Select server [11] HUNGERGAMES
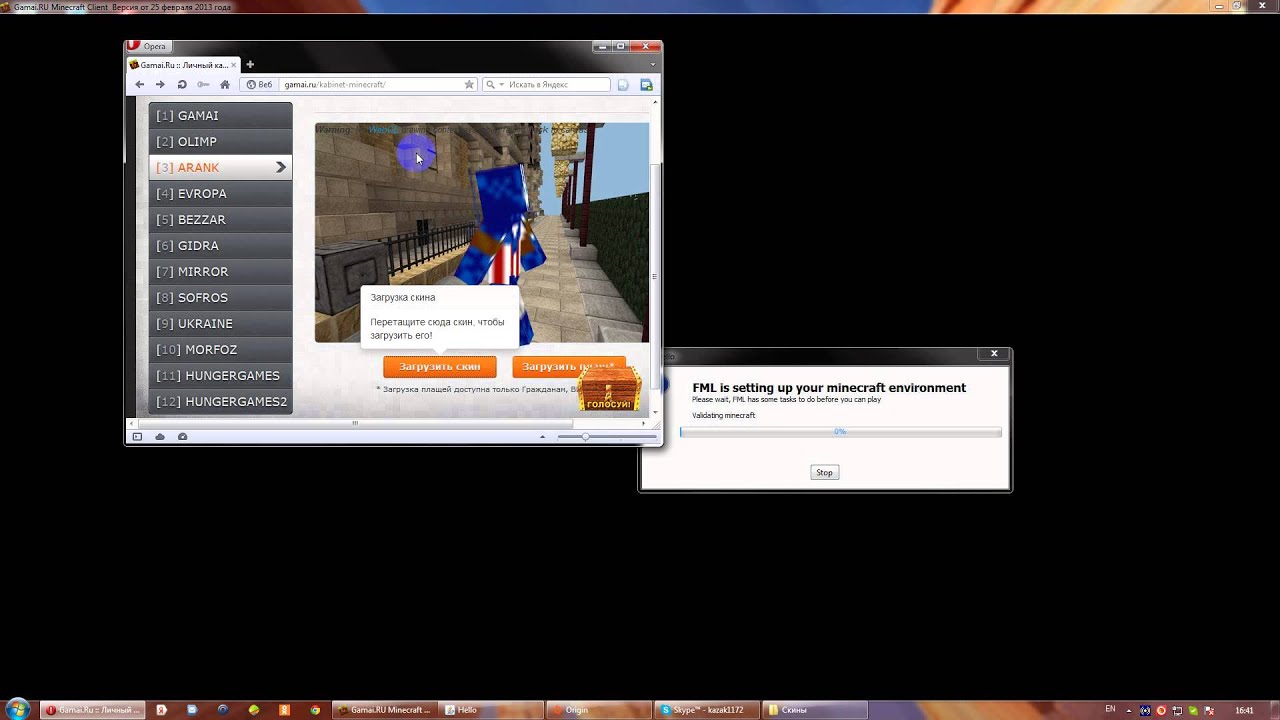 220,375
